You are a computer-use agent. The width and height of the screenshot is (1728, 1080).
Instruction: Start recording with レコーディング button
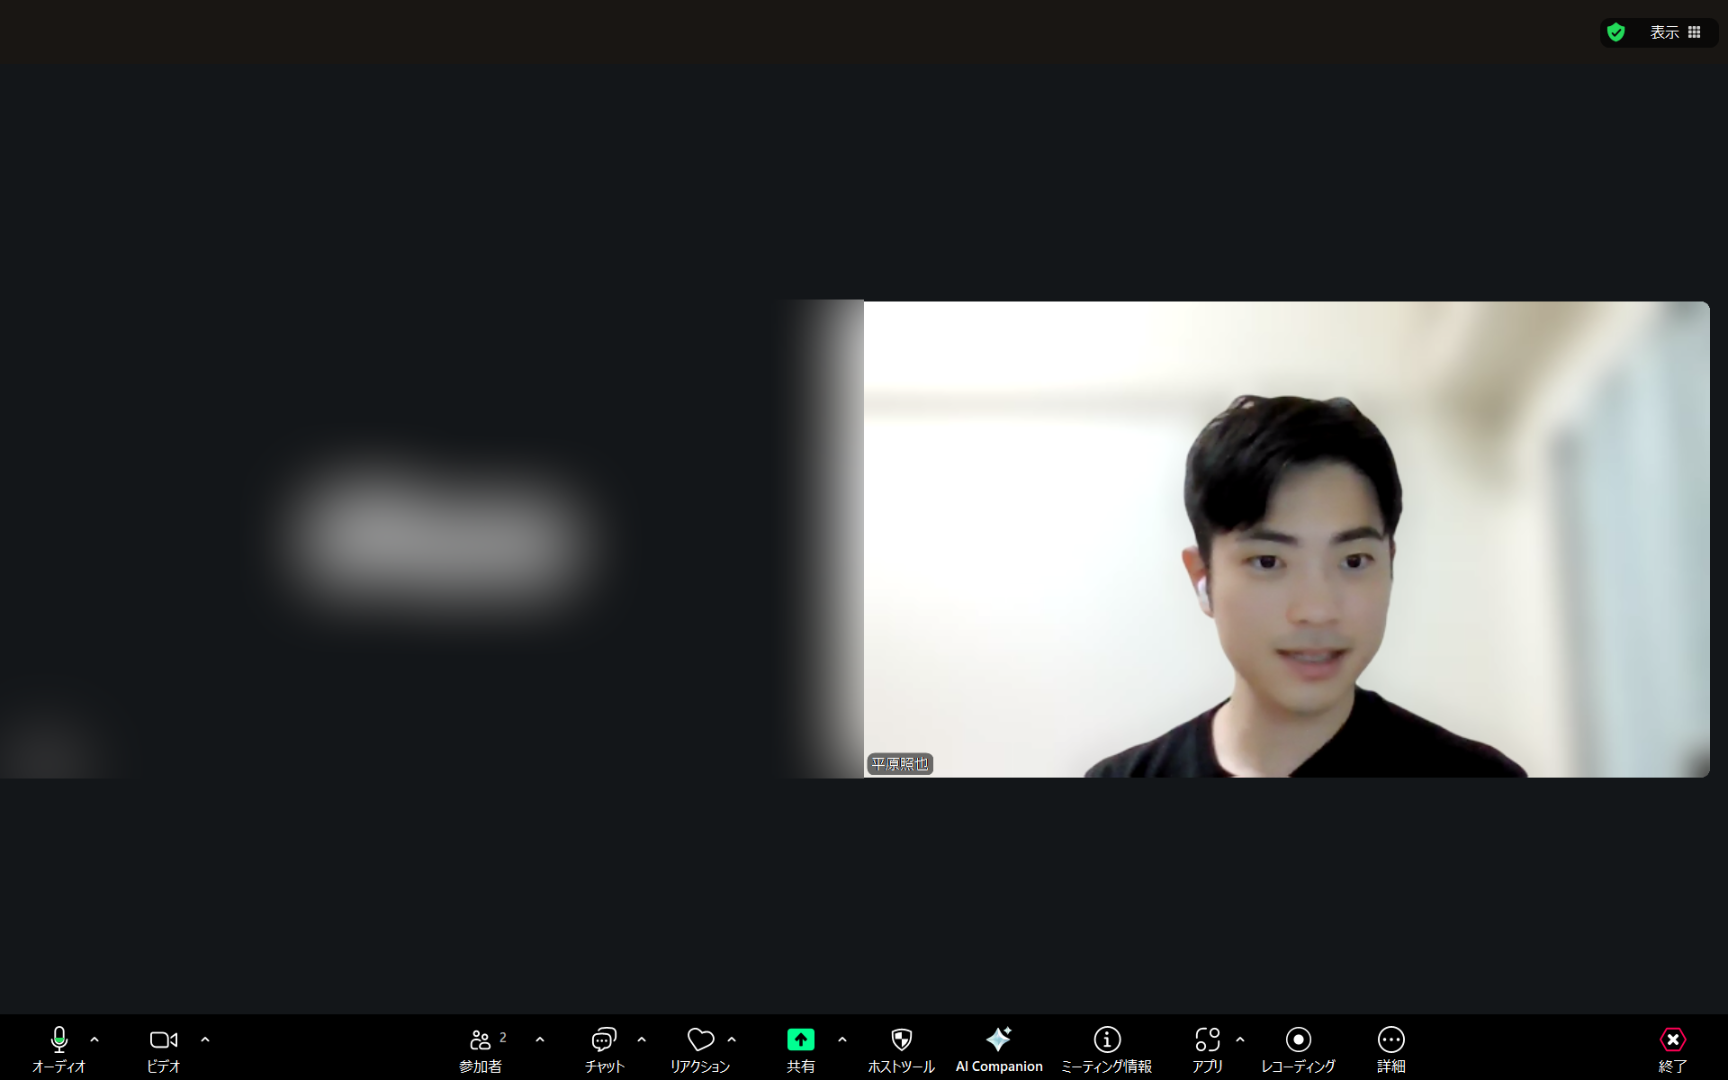[1298, 1040]
